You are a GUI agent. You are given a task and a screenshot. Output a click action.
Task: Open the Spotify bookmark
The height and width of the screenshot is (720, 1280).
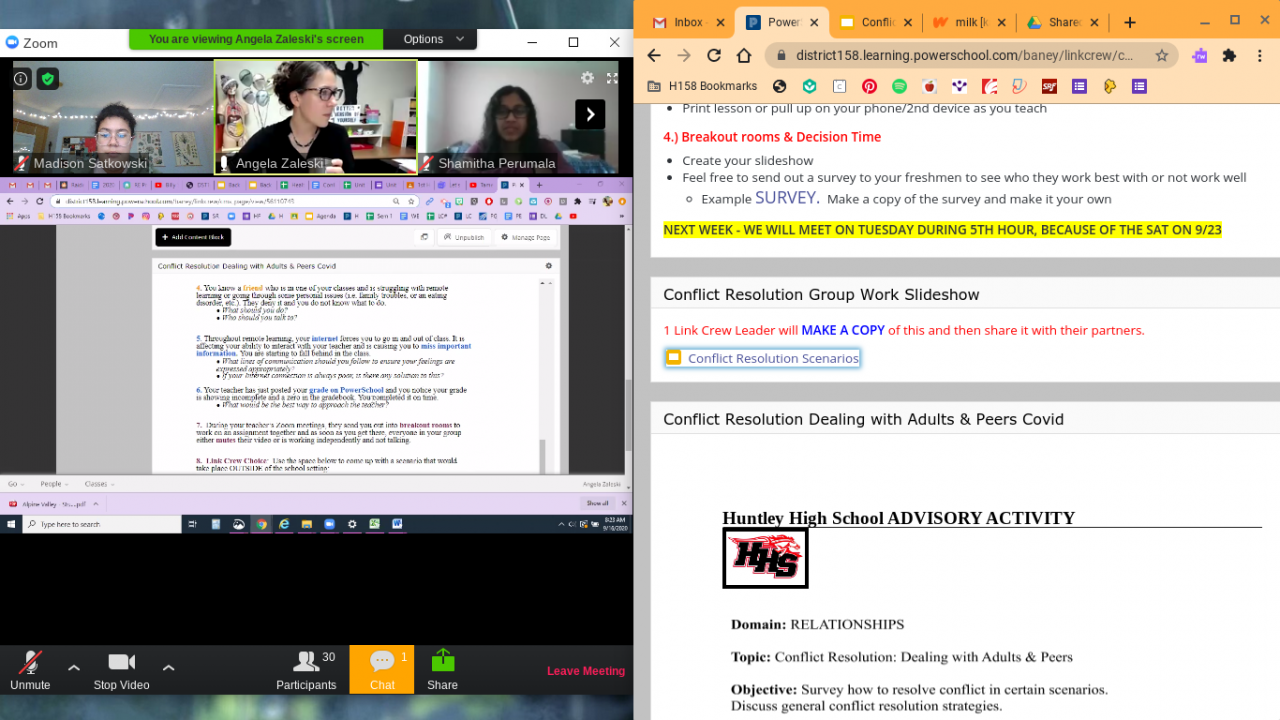tap(899, 86)
